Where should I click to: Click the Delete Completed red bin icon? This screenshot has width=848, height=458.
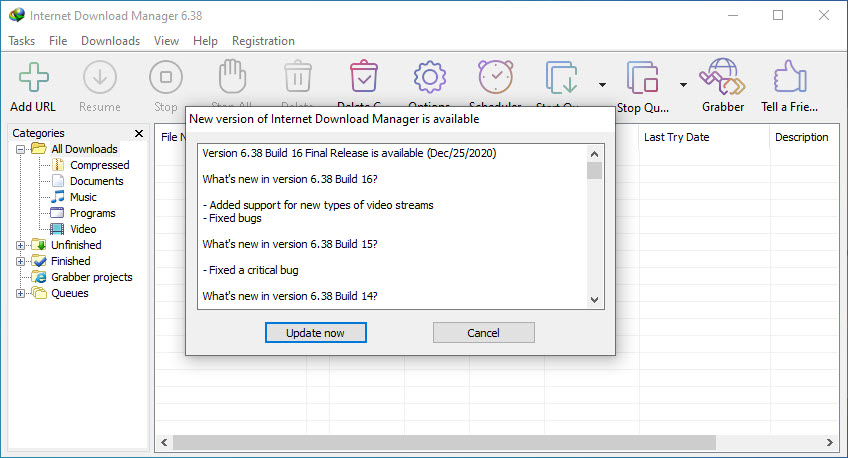[x=364, y=76]
